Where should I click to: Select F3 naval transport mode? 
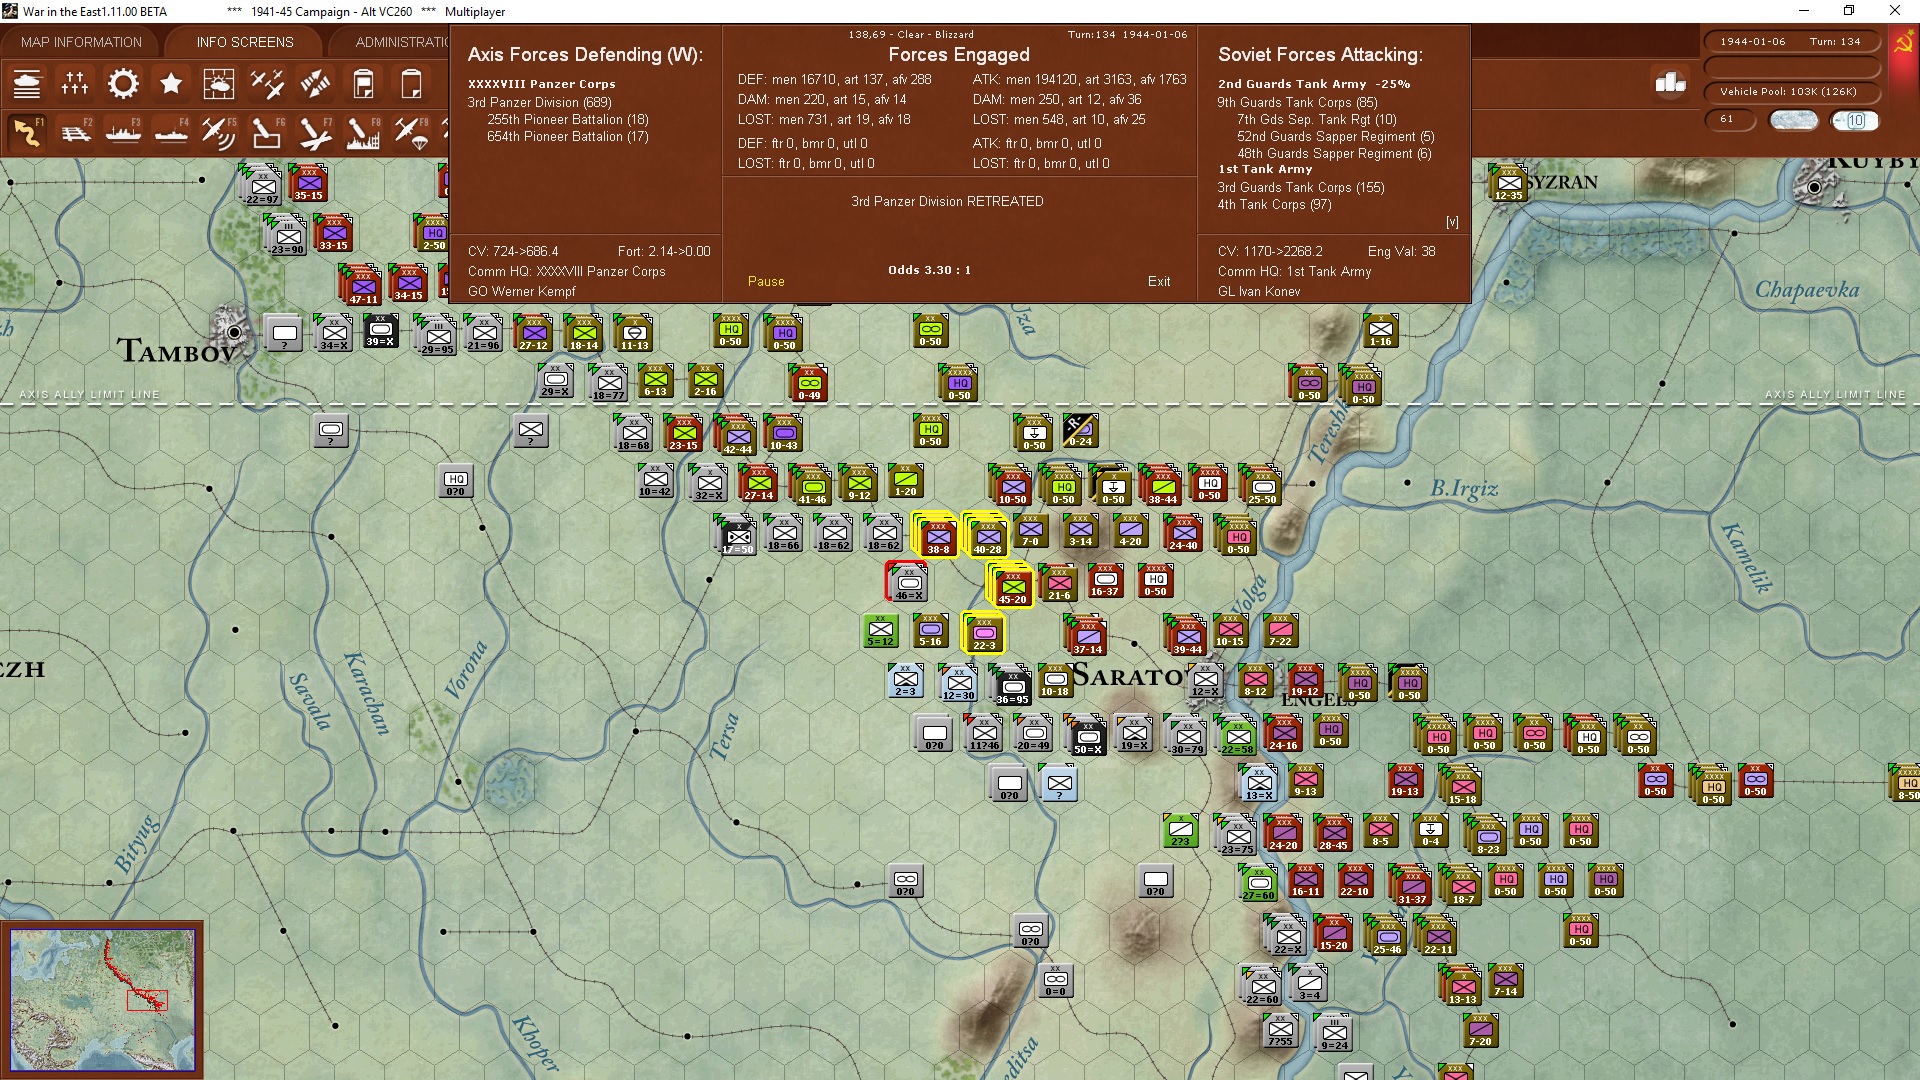[x=124, y=132]
